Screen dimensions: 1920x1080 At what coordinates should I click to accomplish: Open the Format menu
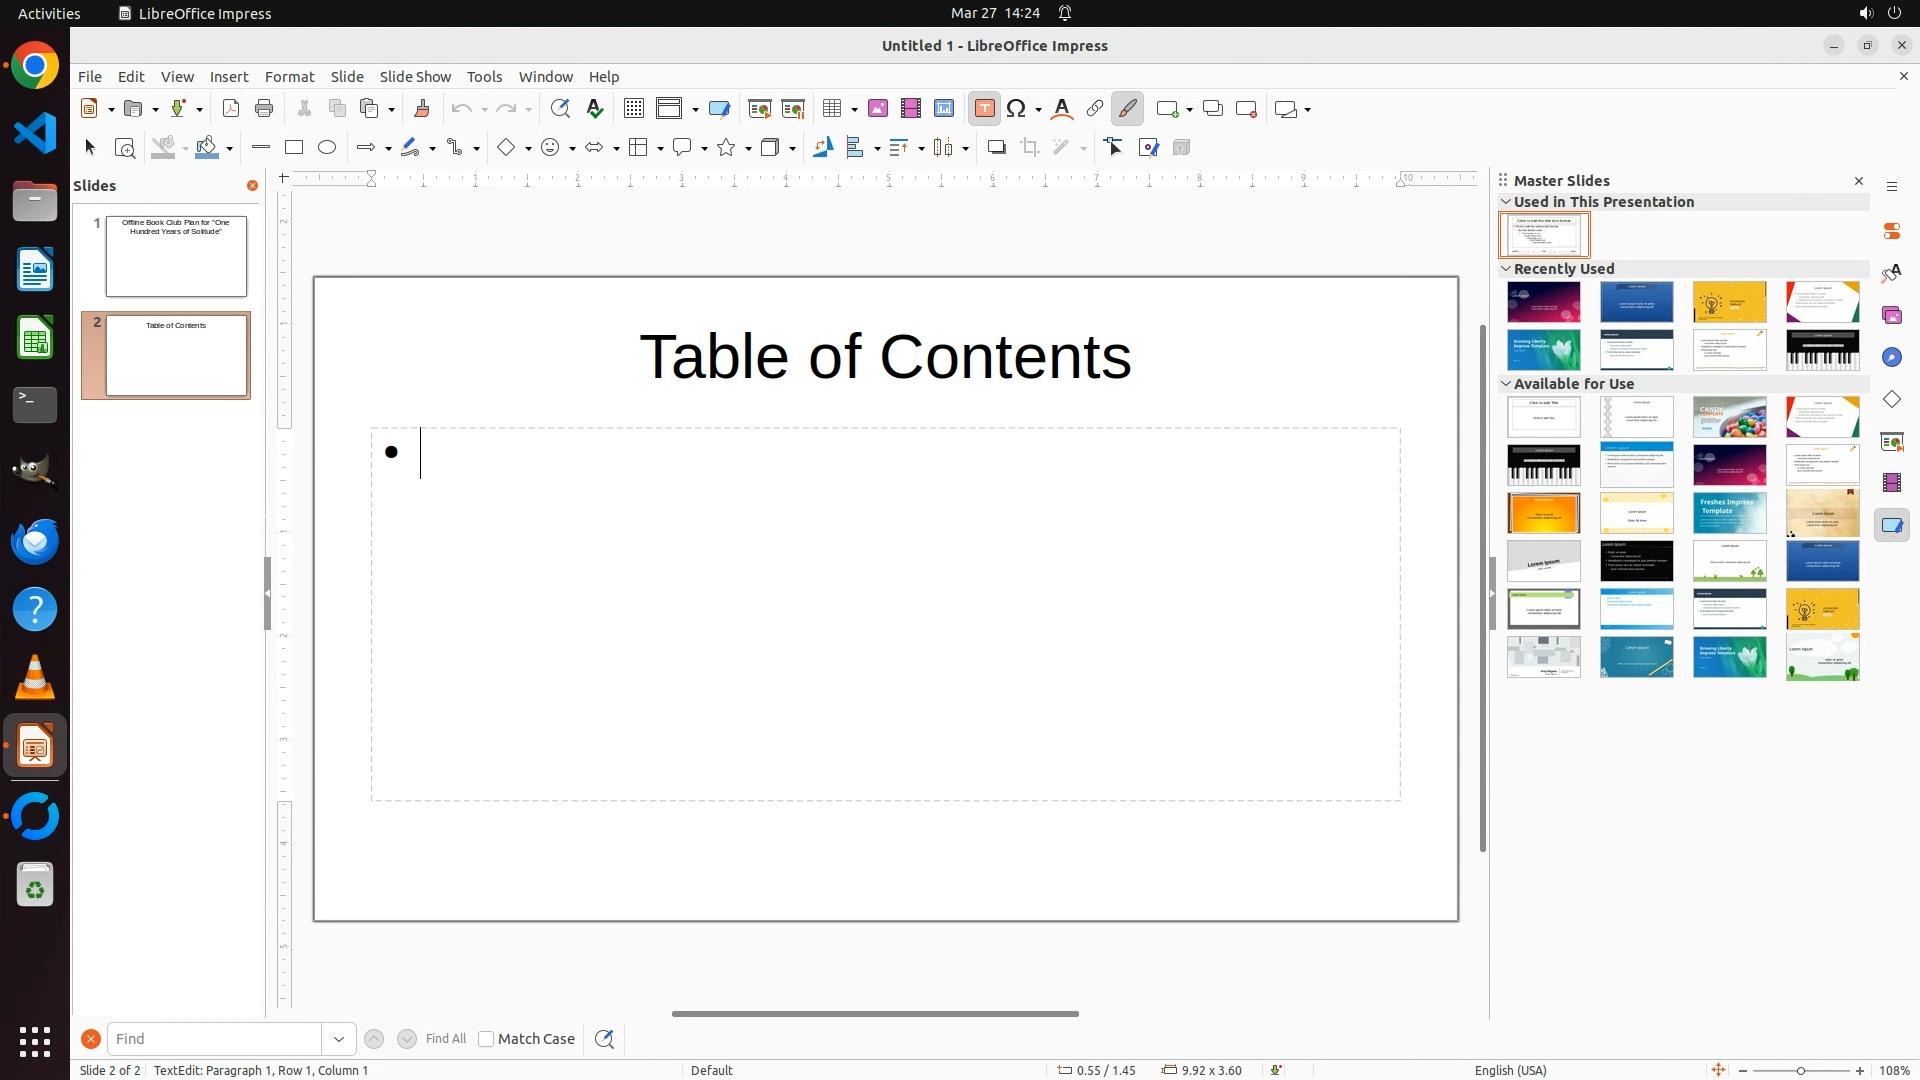tap(289, 77)
